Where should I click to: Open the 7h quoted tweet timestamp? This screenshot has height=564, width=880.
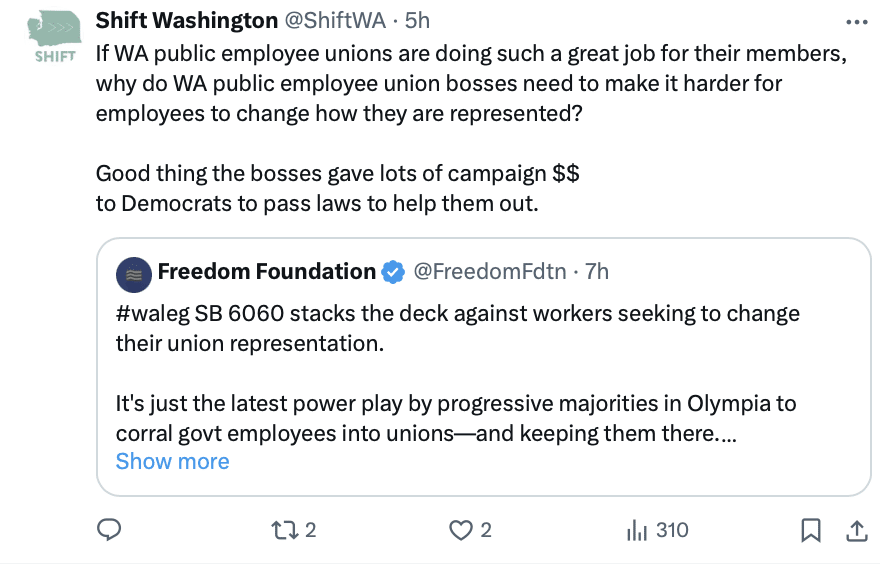[x=596, y=271]
